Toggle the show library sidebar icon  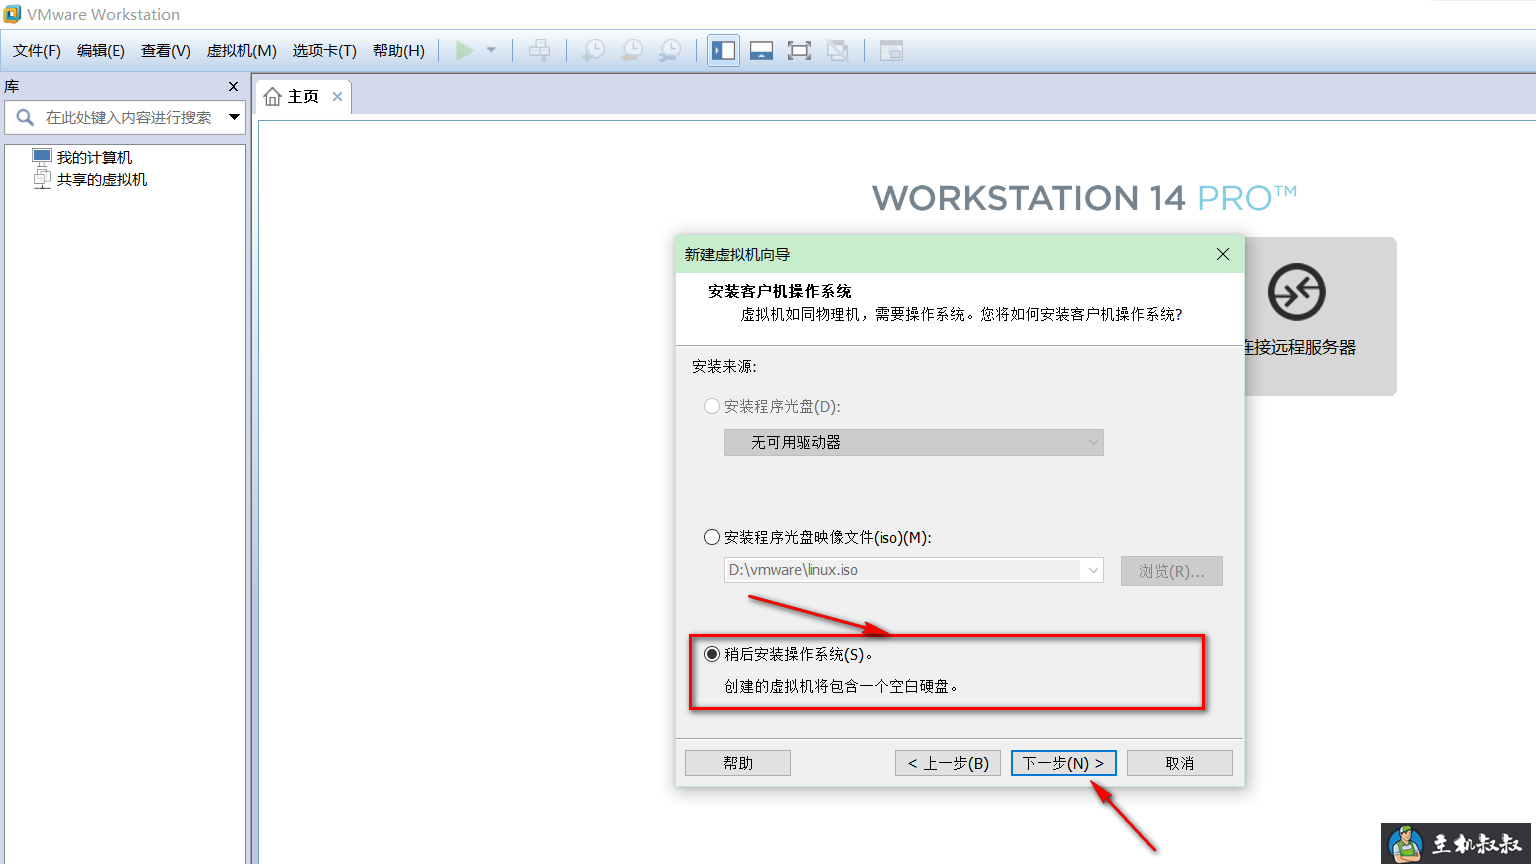point(723,50)
